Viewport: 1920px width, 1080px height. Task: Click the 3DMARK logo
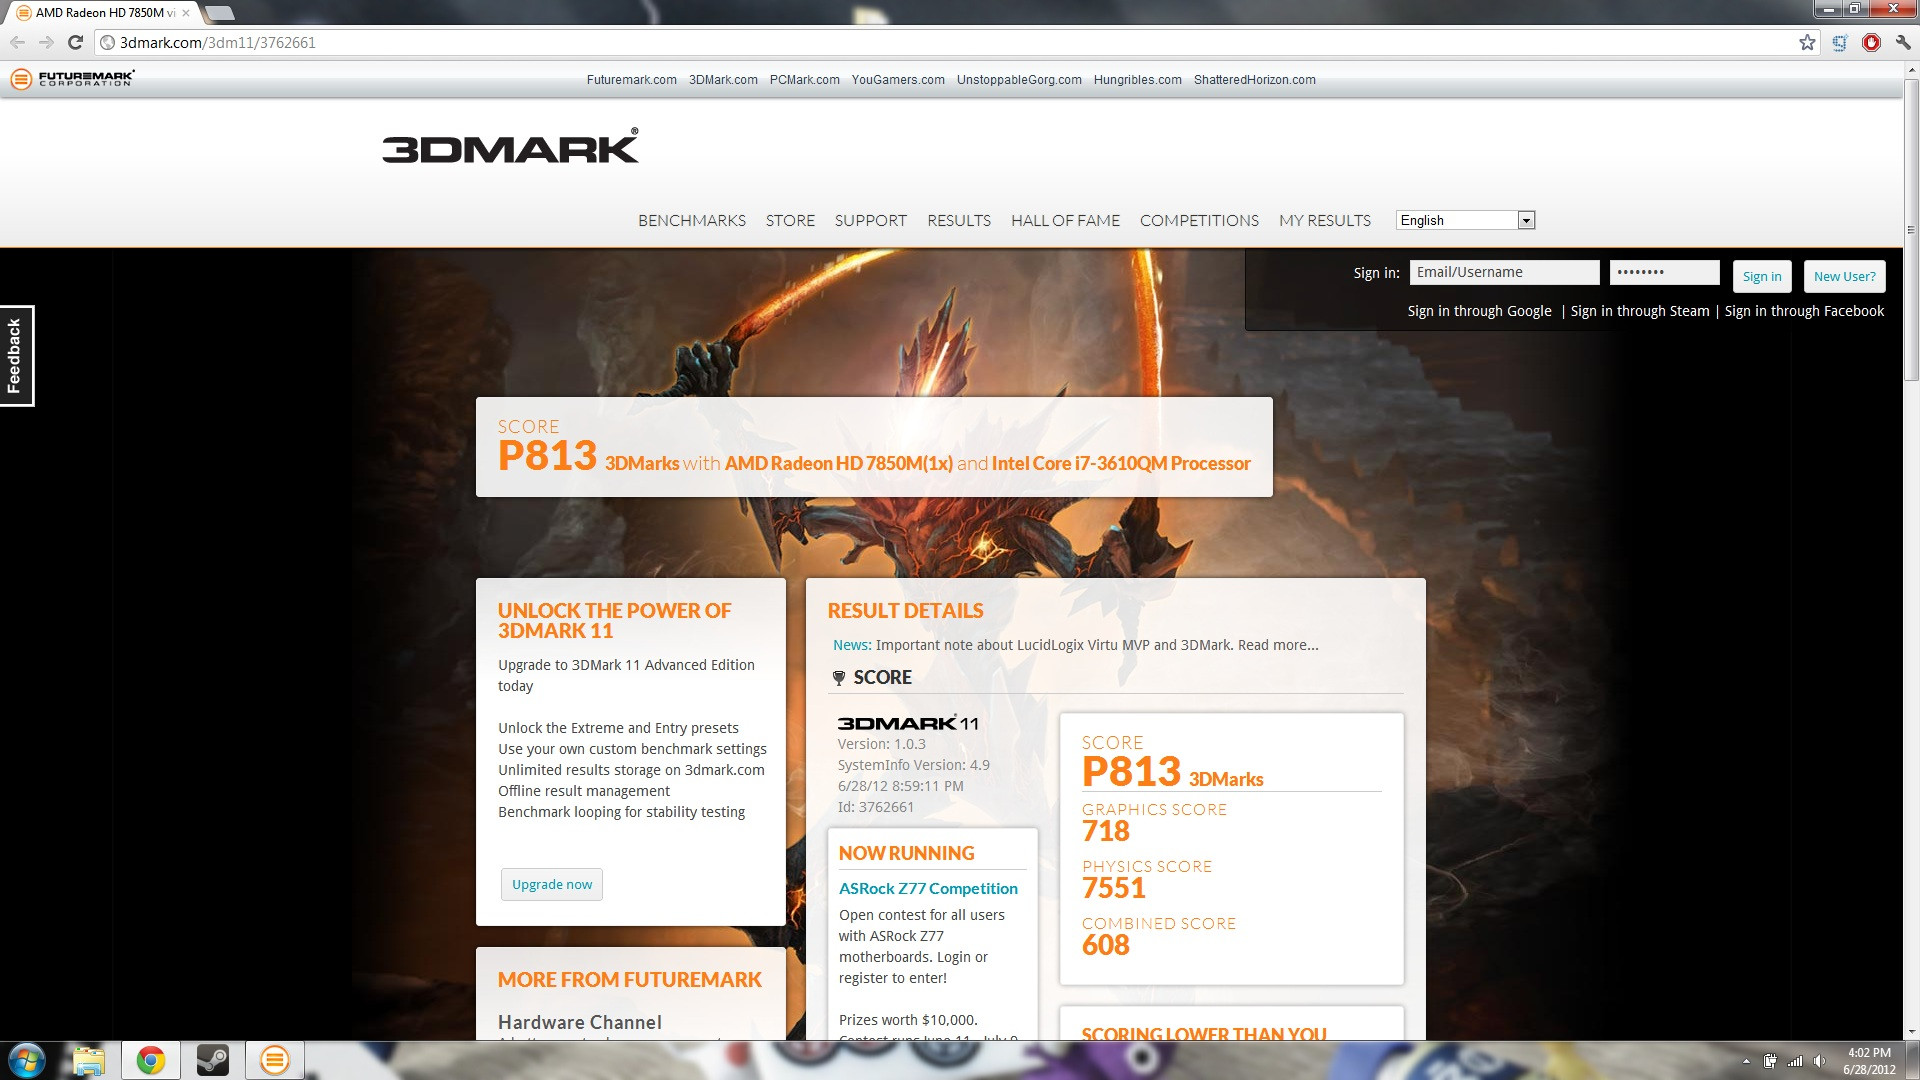(510, 146)
